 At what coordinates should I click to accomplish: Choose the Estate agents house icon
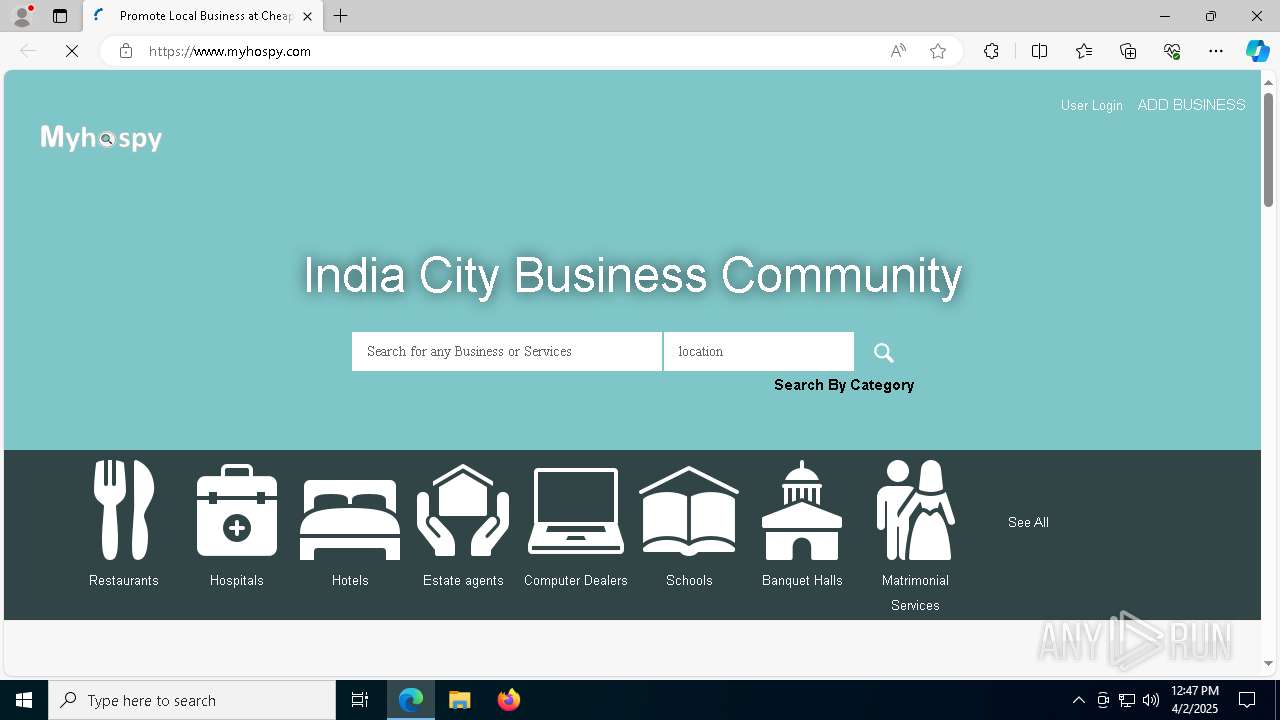pos(463,510)
